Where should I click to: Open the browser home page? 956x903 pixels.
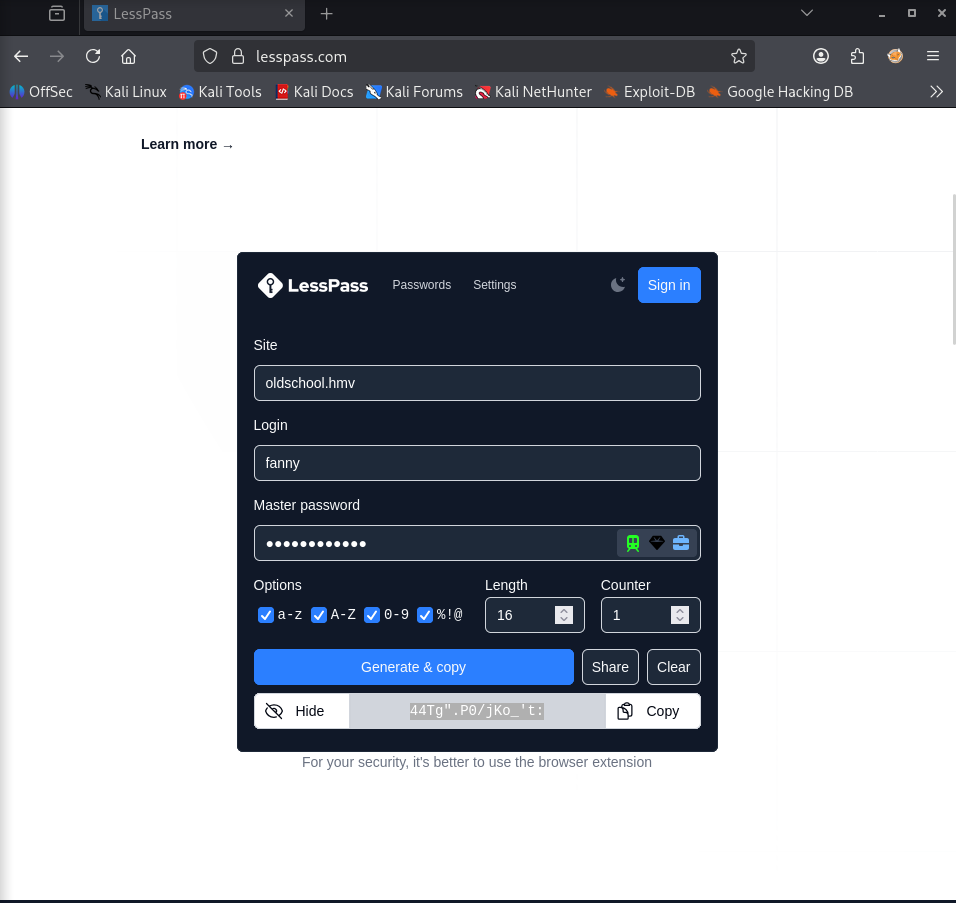(x=128, y=57)
